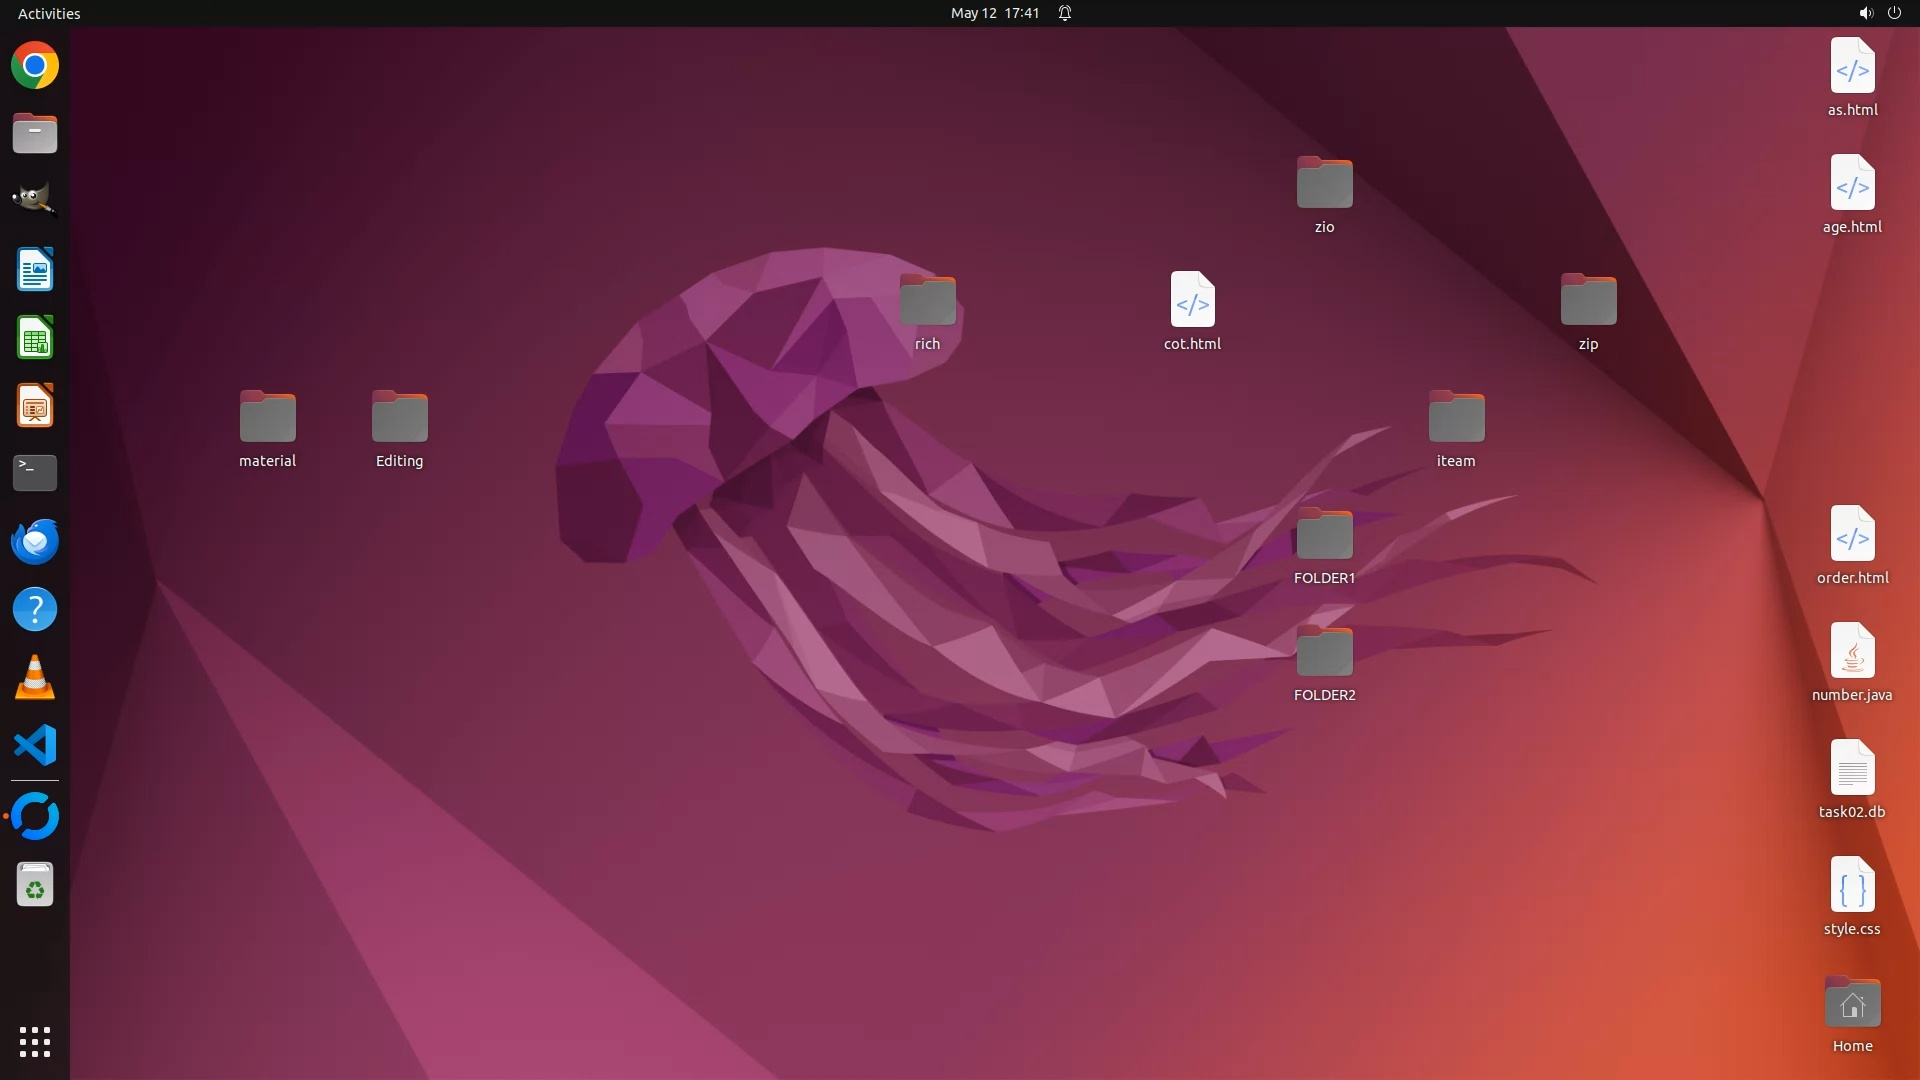Viewport: 1920px width, 1080px height.
Task: Open the Trash in dock
Action: [x=35, y=885]
